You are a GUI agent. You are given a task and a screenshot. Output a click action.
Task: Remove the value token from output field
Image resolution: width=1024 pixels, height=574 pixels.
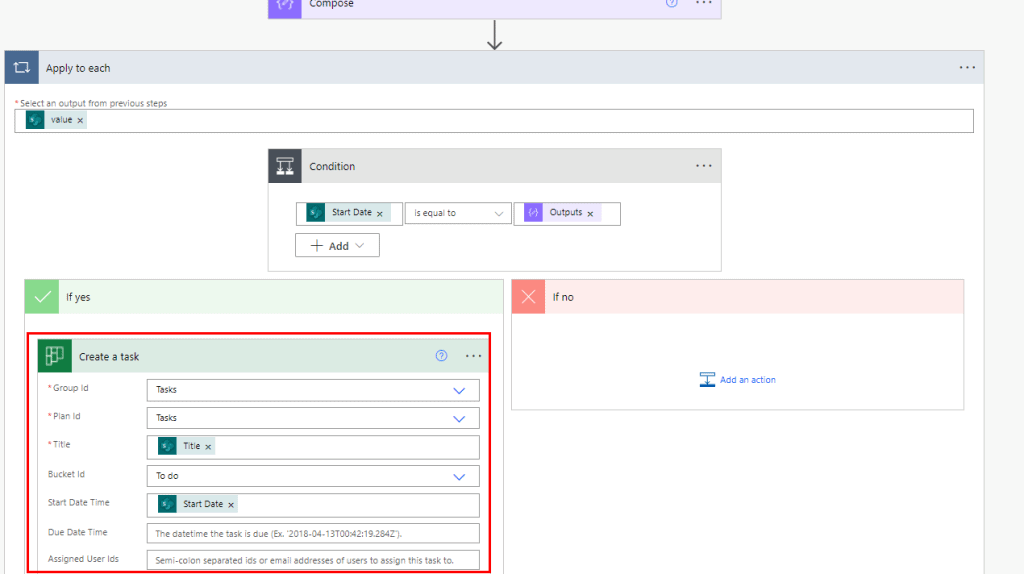coord(80,120)
